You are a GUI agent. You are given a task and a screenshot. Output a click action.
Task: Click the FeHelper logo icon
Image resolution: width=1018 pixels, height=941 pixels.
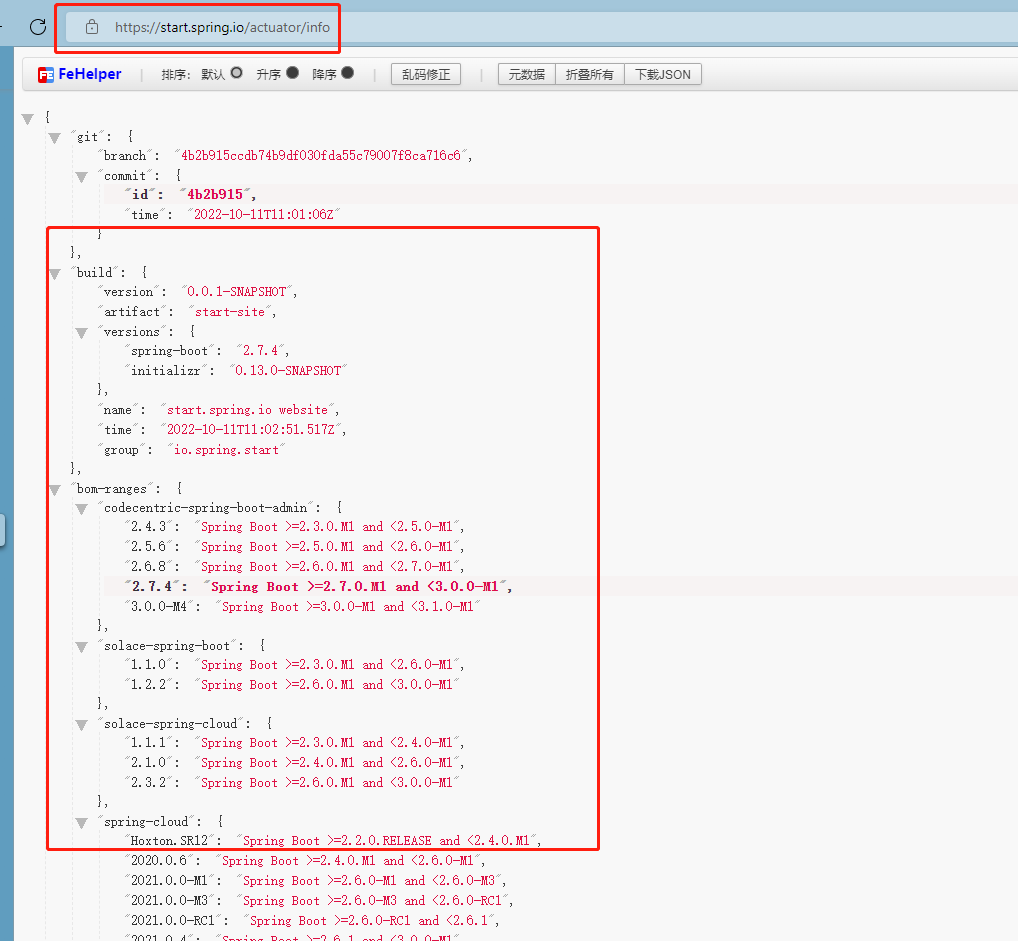click(x=45, y=75)
